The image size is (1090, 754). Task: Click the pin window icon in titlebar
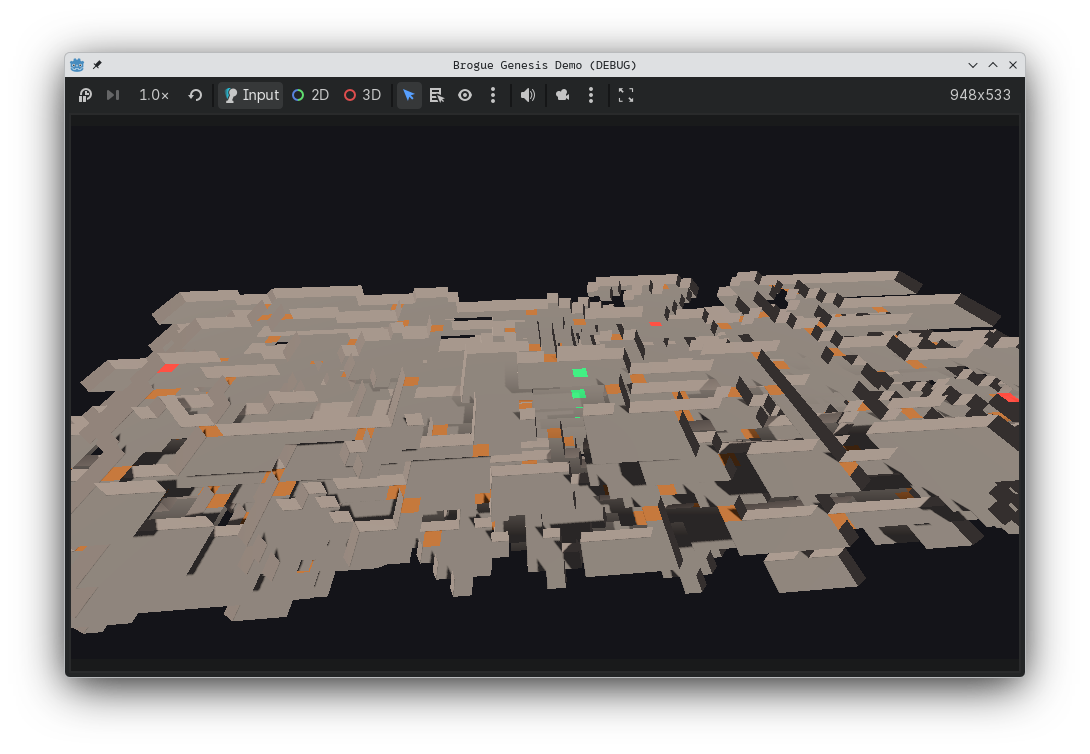tap(97, 65)
